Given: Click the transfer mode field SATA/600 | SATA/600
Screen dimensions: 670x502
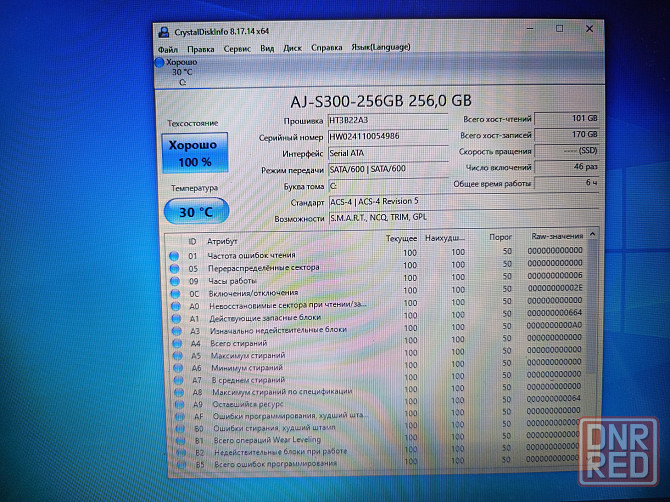Looking at the screenshot, I should (388, 169).
